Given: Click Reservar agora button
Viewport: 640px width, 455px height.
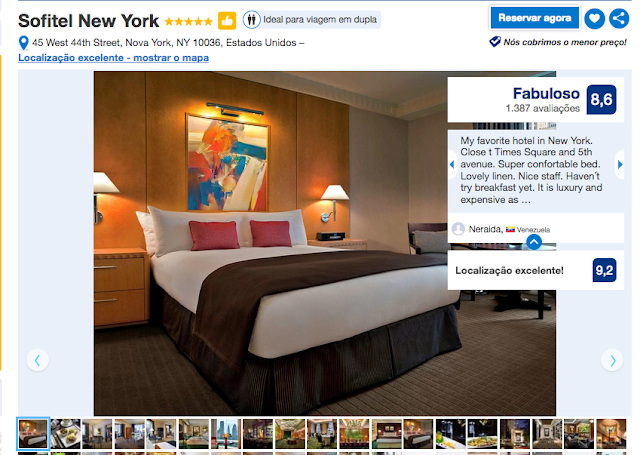Looking at the screenshot, I should [x=535, y=18].
